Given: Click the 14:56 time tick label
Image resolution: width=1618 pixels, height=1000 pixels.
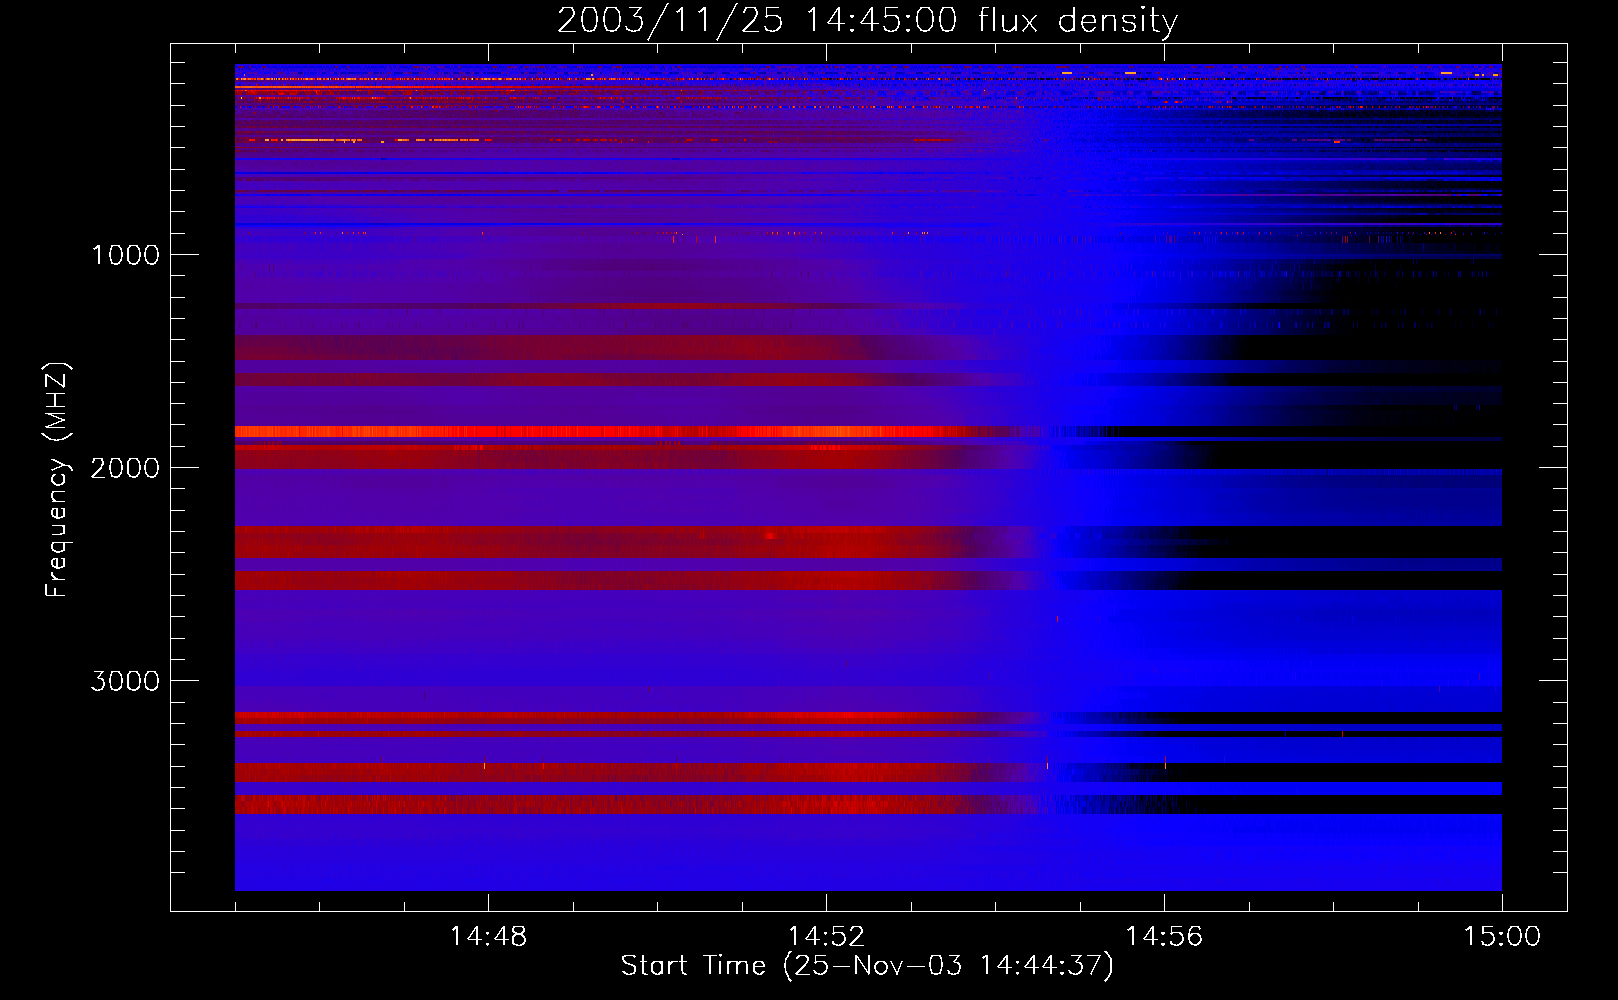Looking at the screenshot, I should click(1164, 937).
